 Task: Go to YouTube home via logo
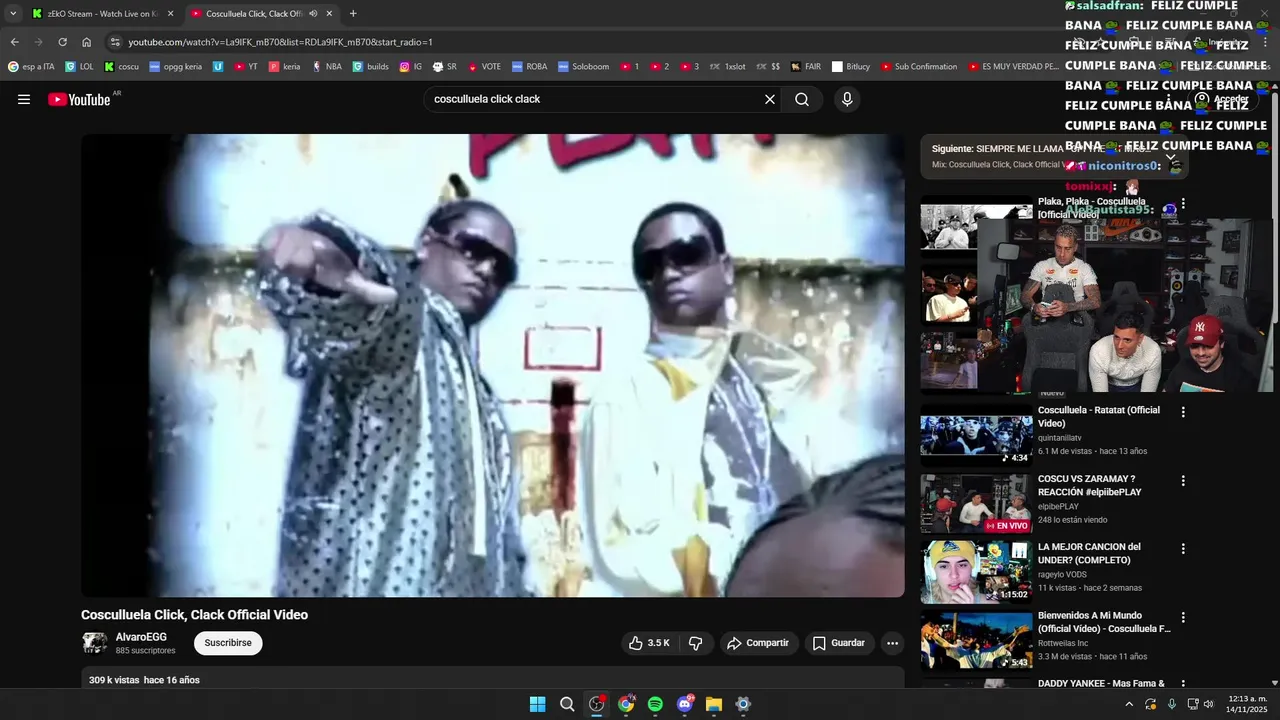[x=79, y=99]
